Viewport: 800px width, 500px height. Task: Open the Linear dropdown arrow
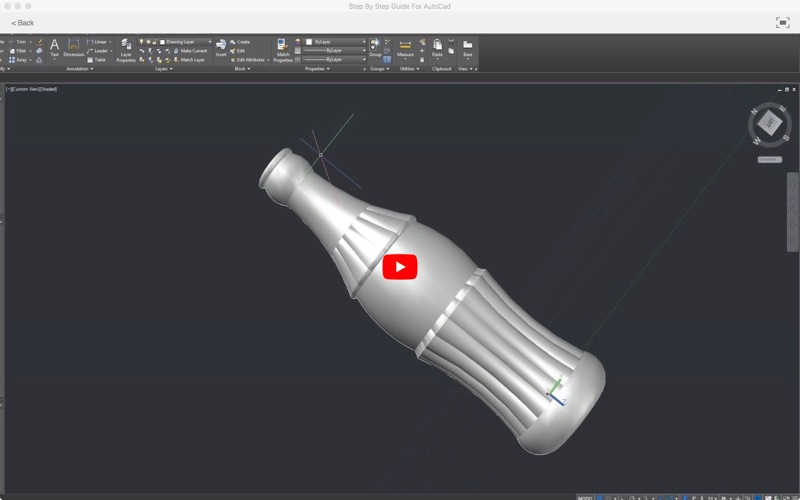[x=111, y=42]
